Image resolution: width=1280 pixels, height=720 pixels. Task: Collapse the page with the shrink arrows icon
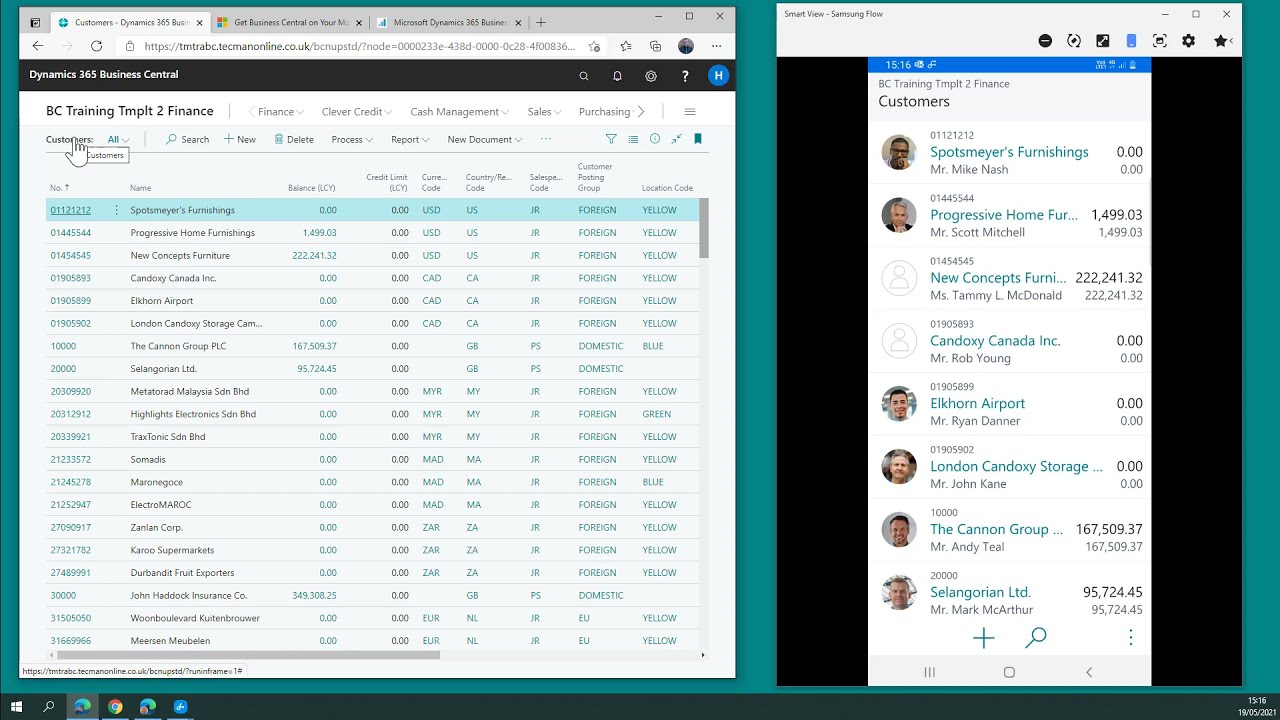[x=677, y=139]
